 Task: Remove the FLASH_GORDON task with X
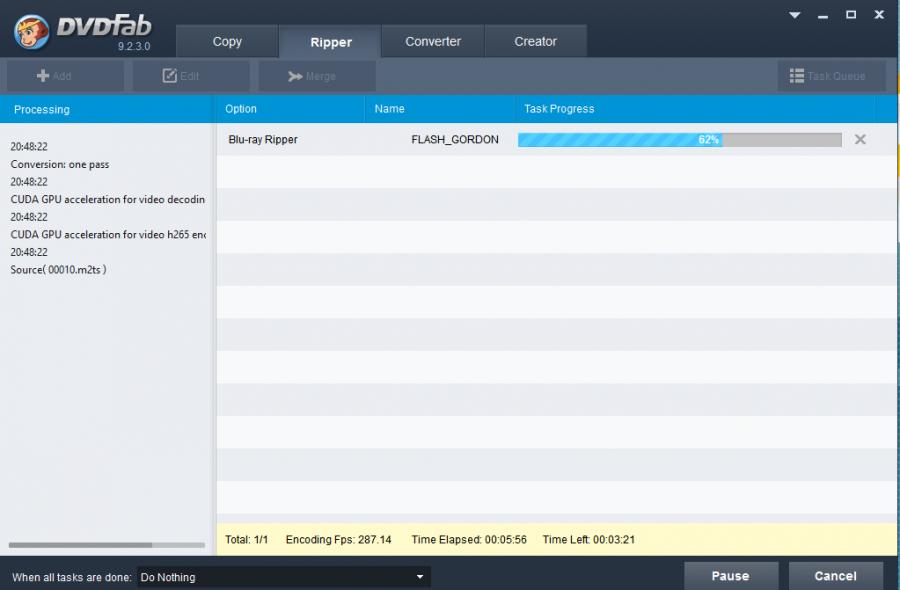[x=860, y=139]
